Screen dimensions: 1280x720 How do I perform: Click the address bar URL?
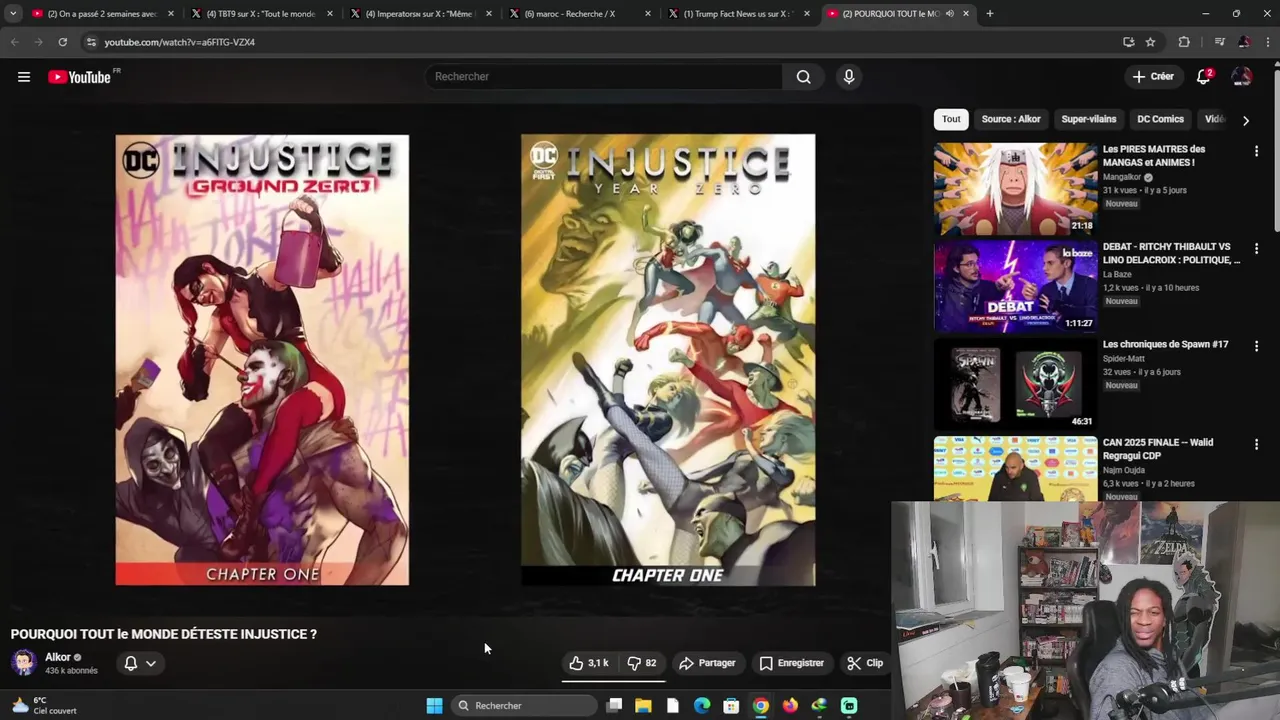pyautogui.click(x=180, y=42)
